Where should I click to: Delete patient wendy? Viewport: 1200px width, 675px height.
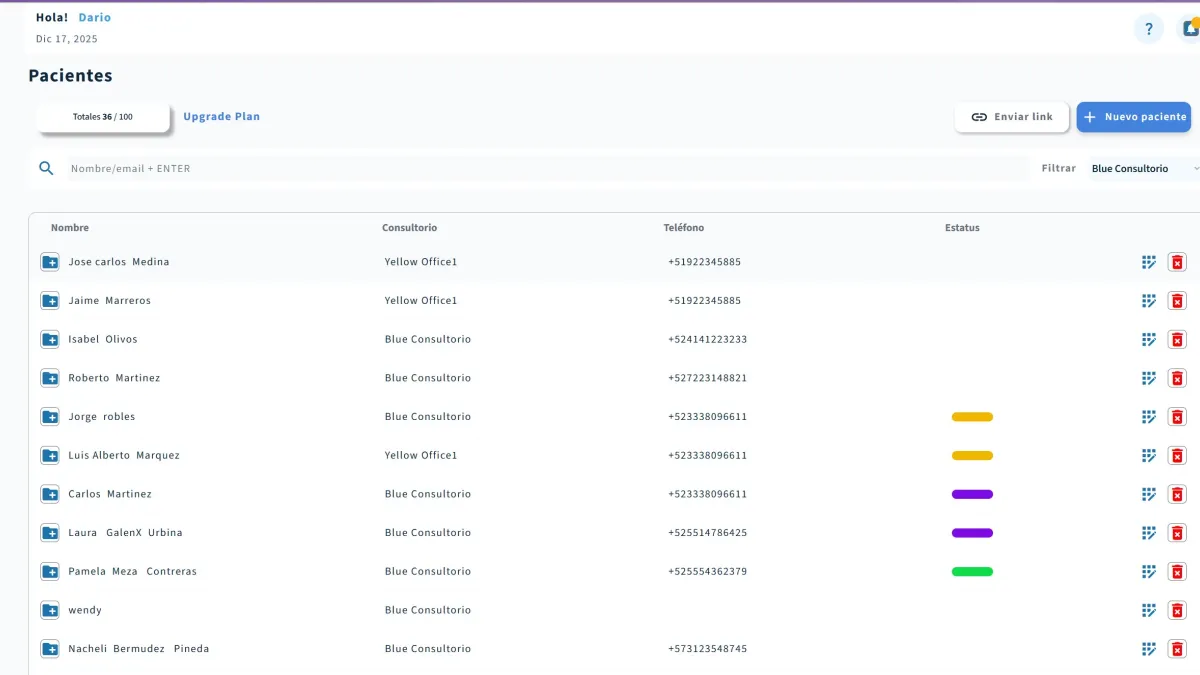[1177, 610]
